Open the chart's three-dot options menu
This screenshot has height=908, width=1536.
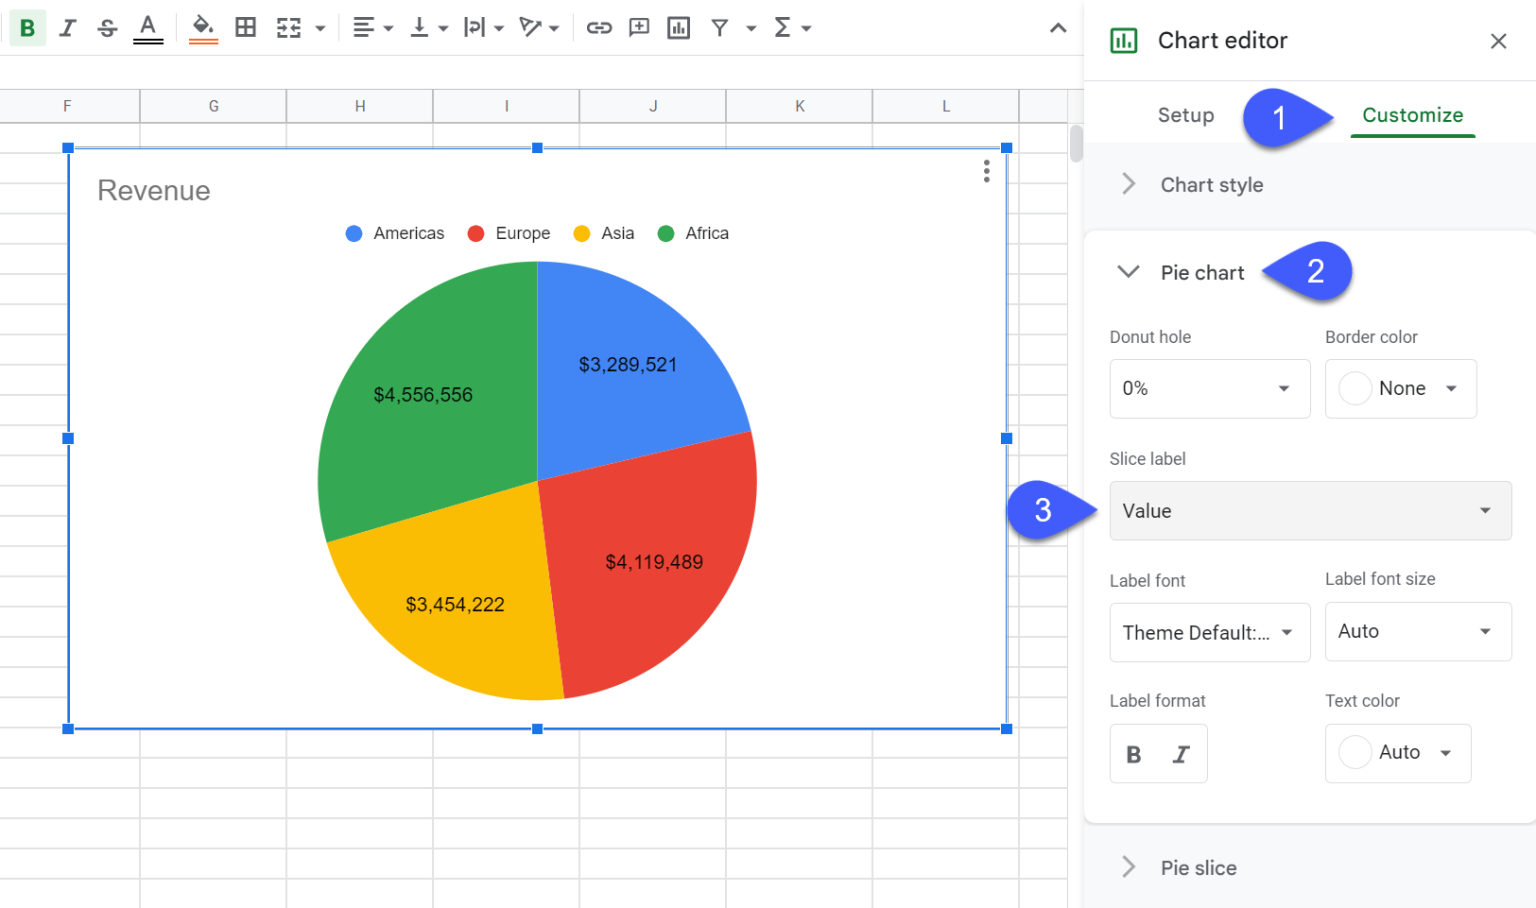(x=986, y=171)
